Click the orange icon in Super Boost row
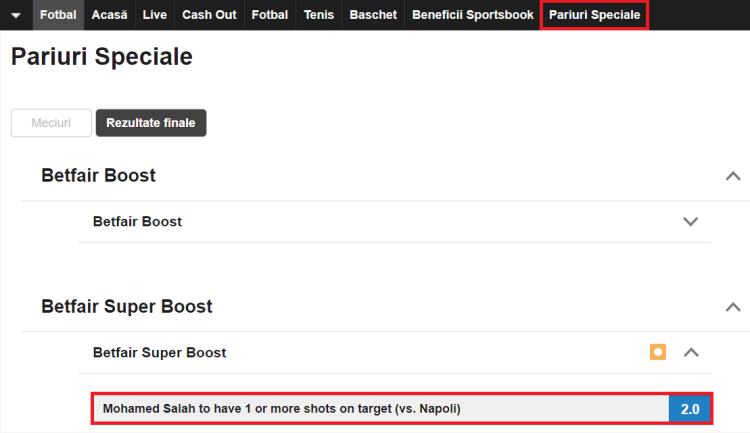 click(x=657, y=352)
